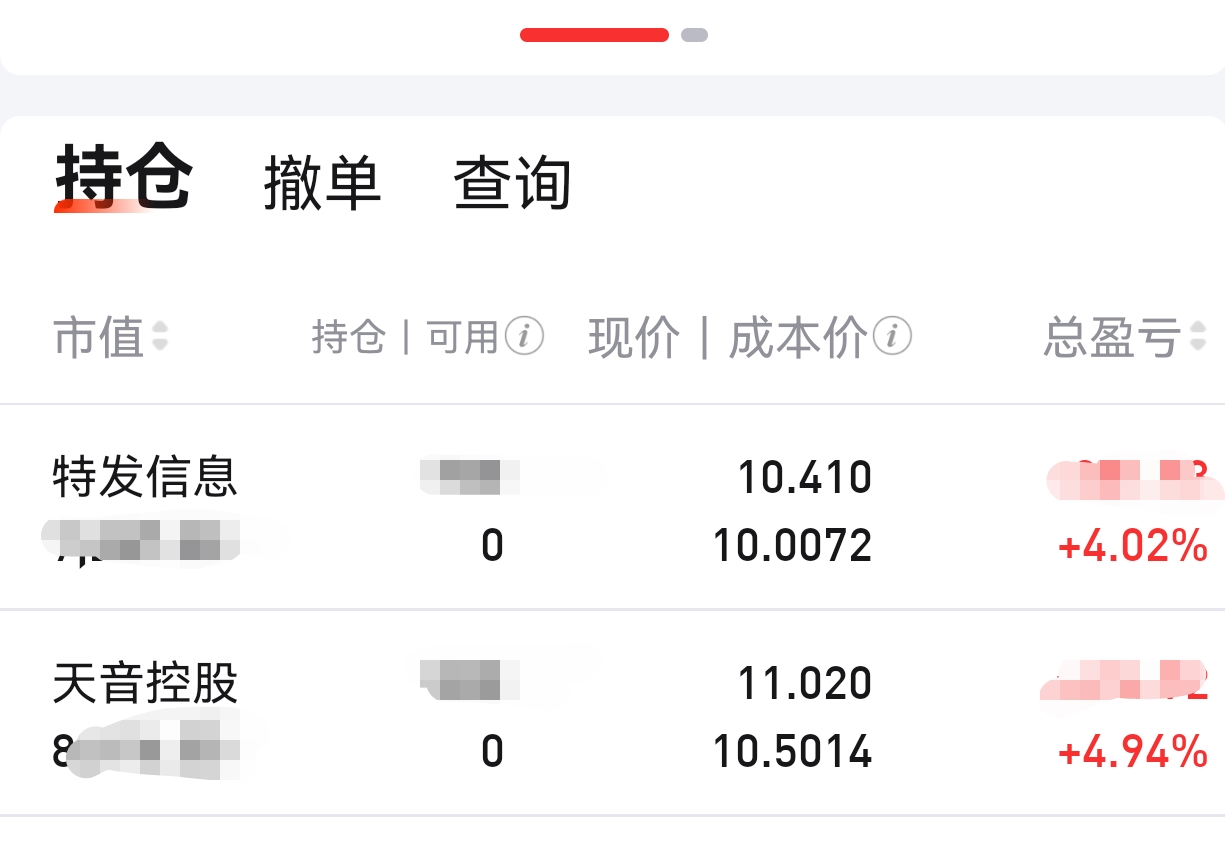Open the 天音控股 stock holding
This screenshot has height=857, width=1225.
click(x=145, y=684)
